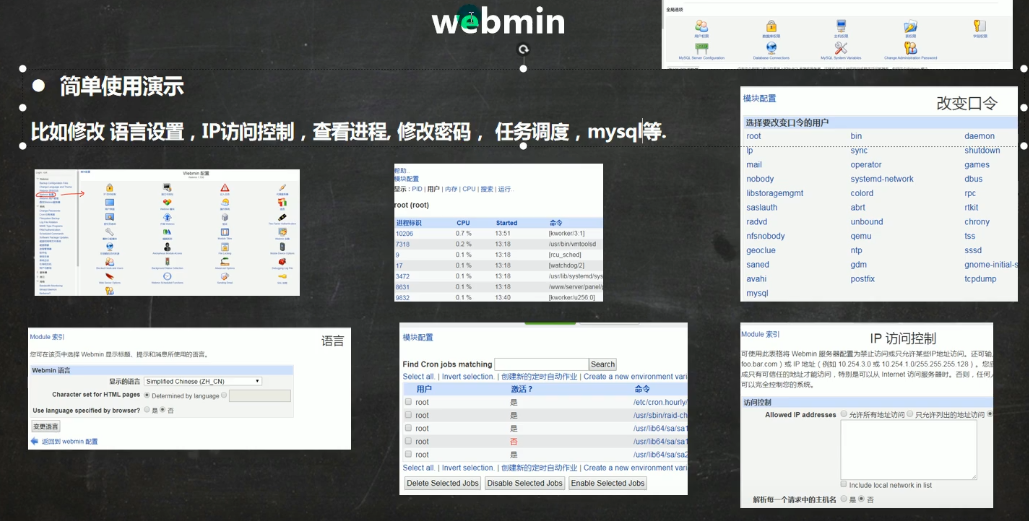Viewport: 1029px width, 521px height.
Task: Click 变更语言 button
Action: pos(46,427)
